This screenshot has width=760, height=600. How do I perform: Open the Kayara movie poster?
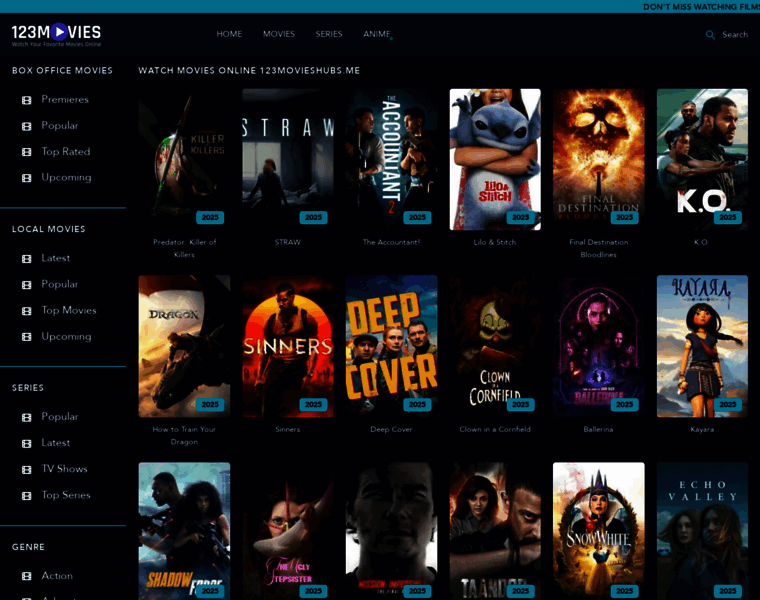pyautogui.click(x=702, y=346)
